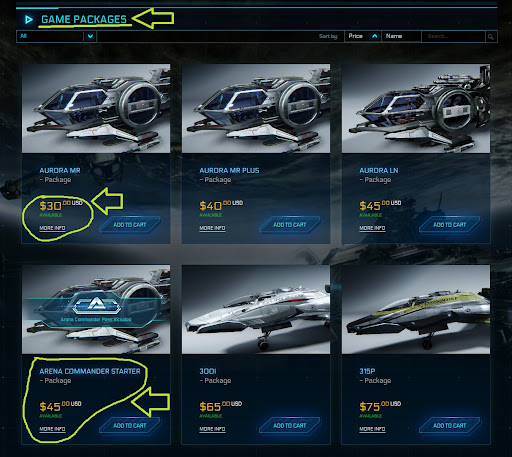Click the Game Packages play triangle icon

[29, 20]
